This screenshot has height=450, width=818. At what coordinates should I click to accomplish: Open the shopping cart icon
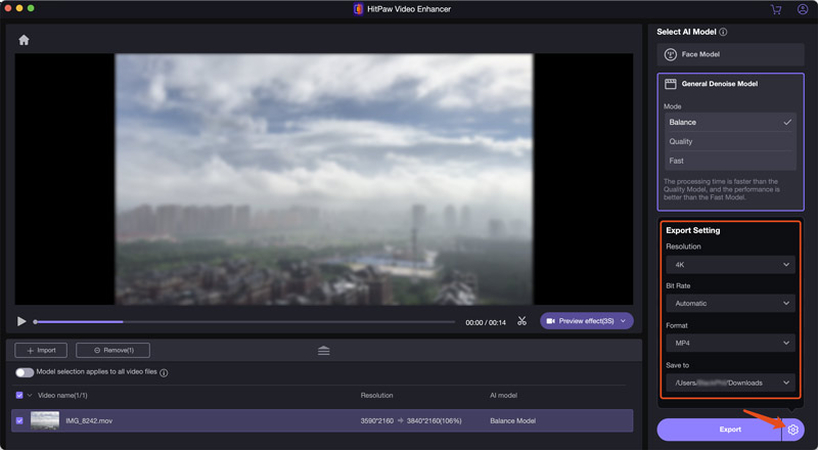pyautogui.click(x=776, y=9)
